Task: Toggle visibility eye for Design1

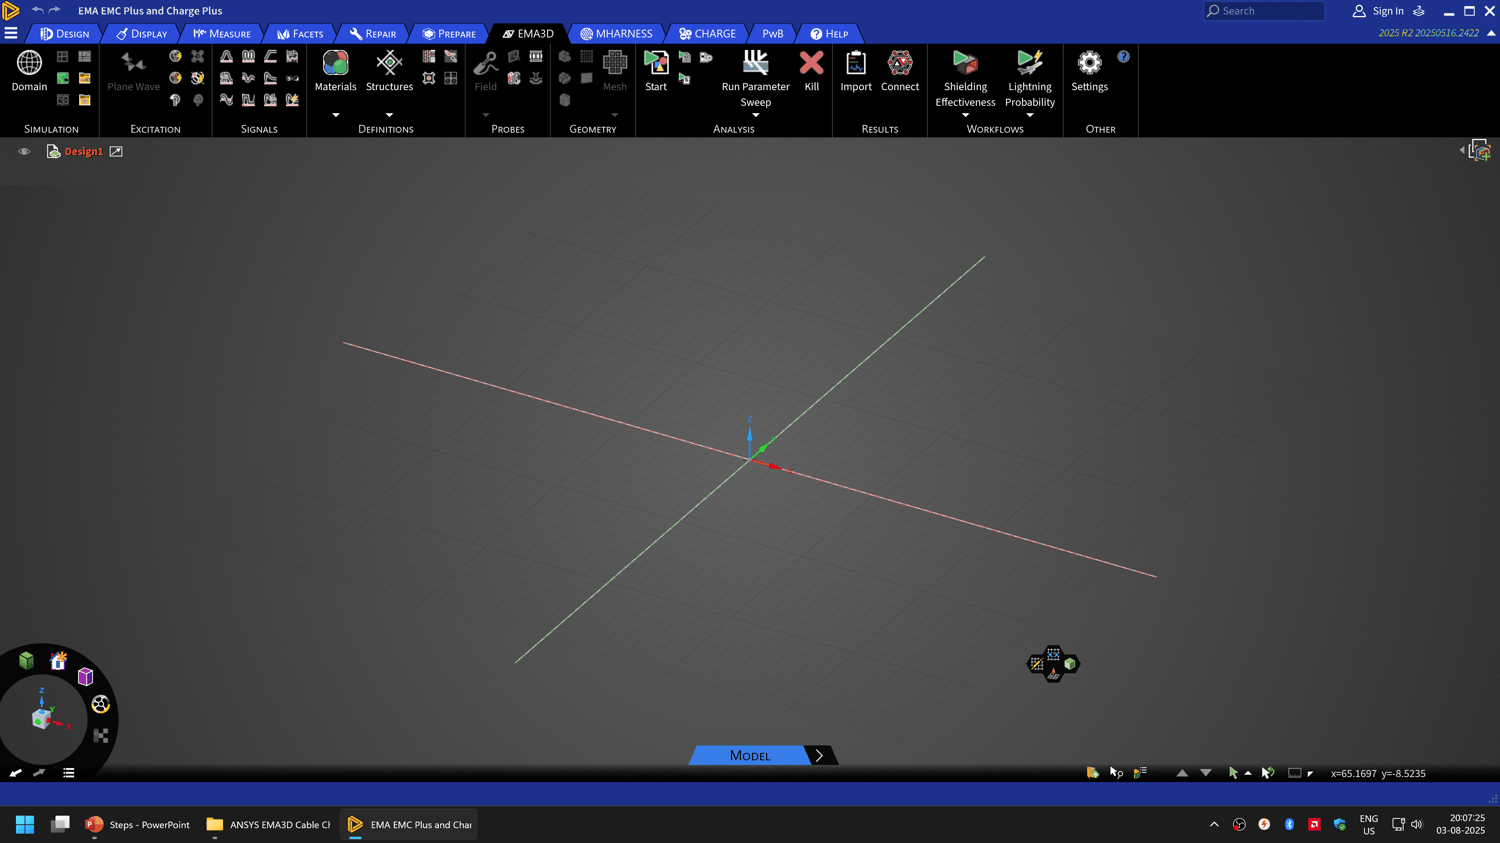Action: click(24, 152)
